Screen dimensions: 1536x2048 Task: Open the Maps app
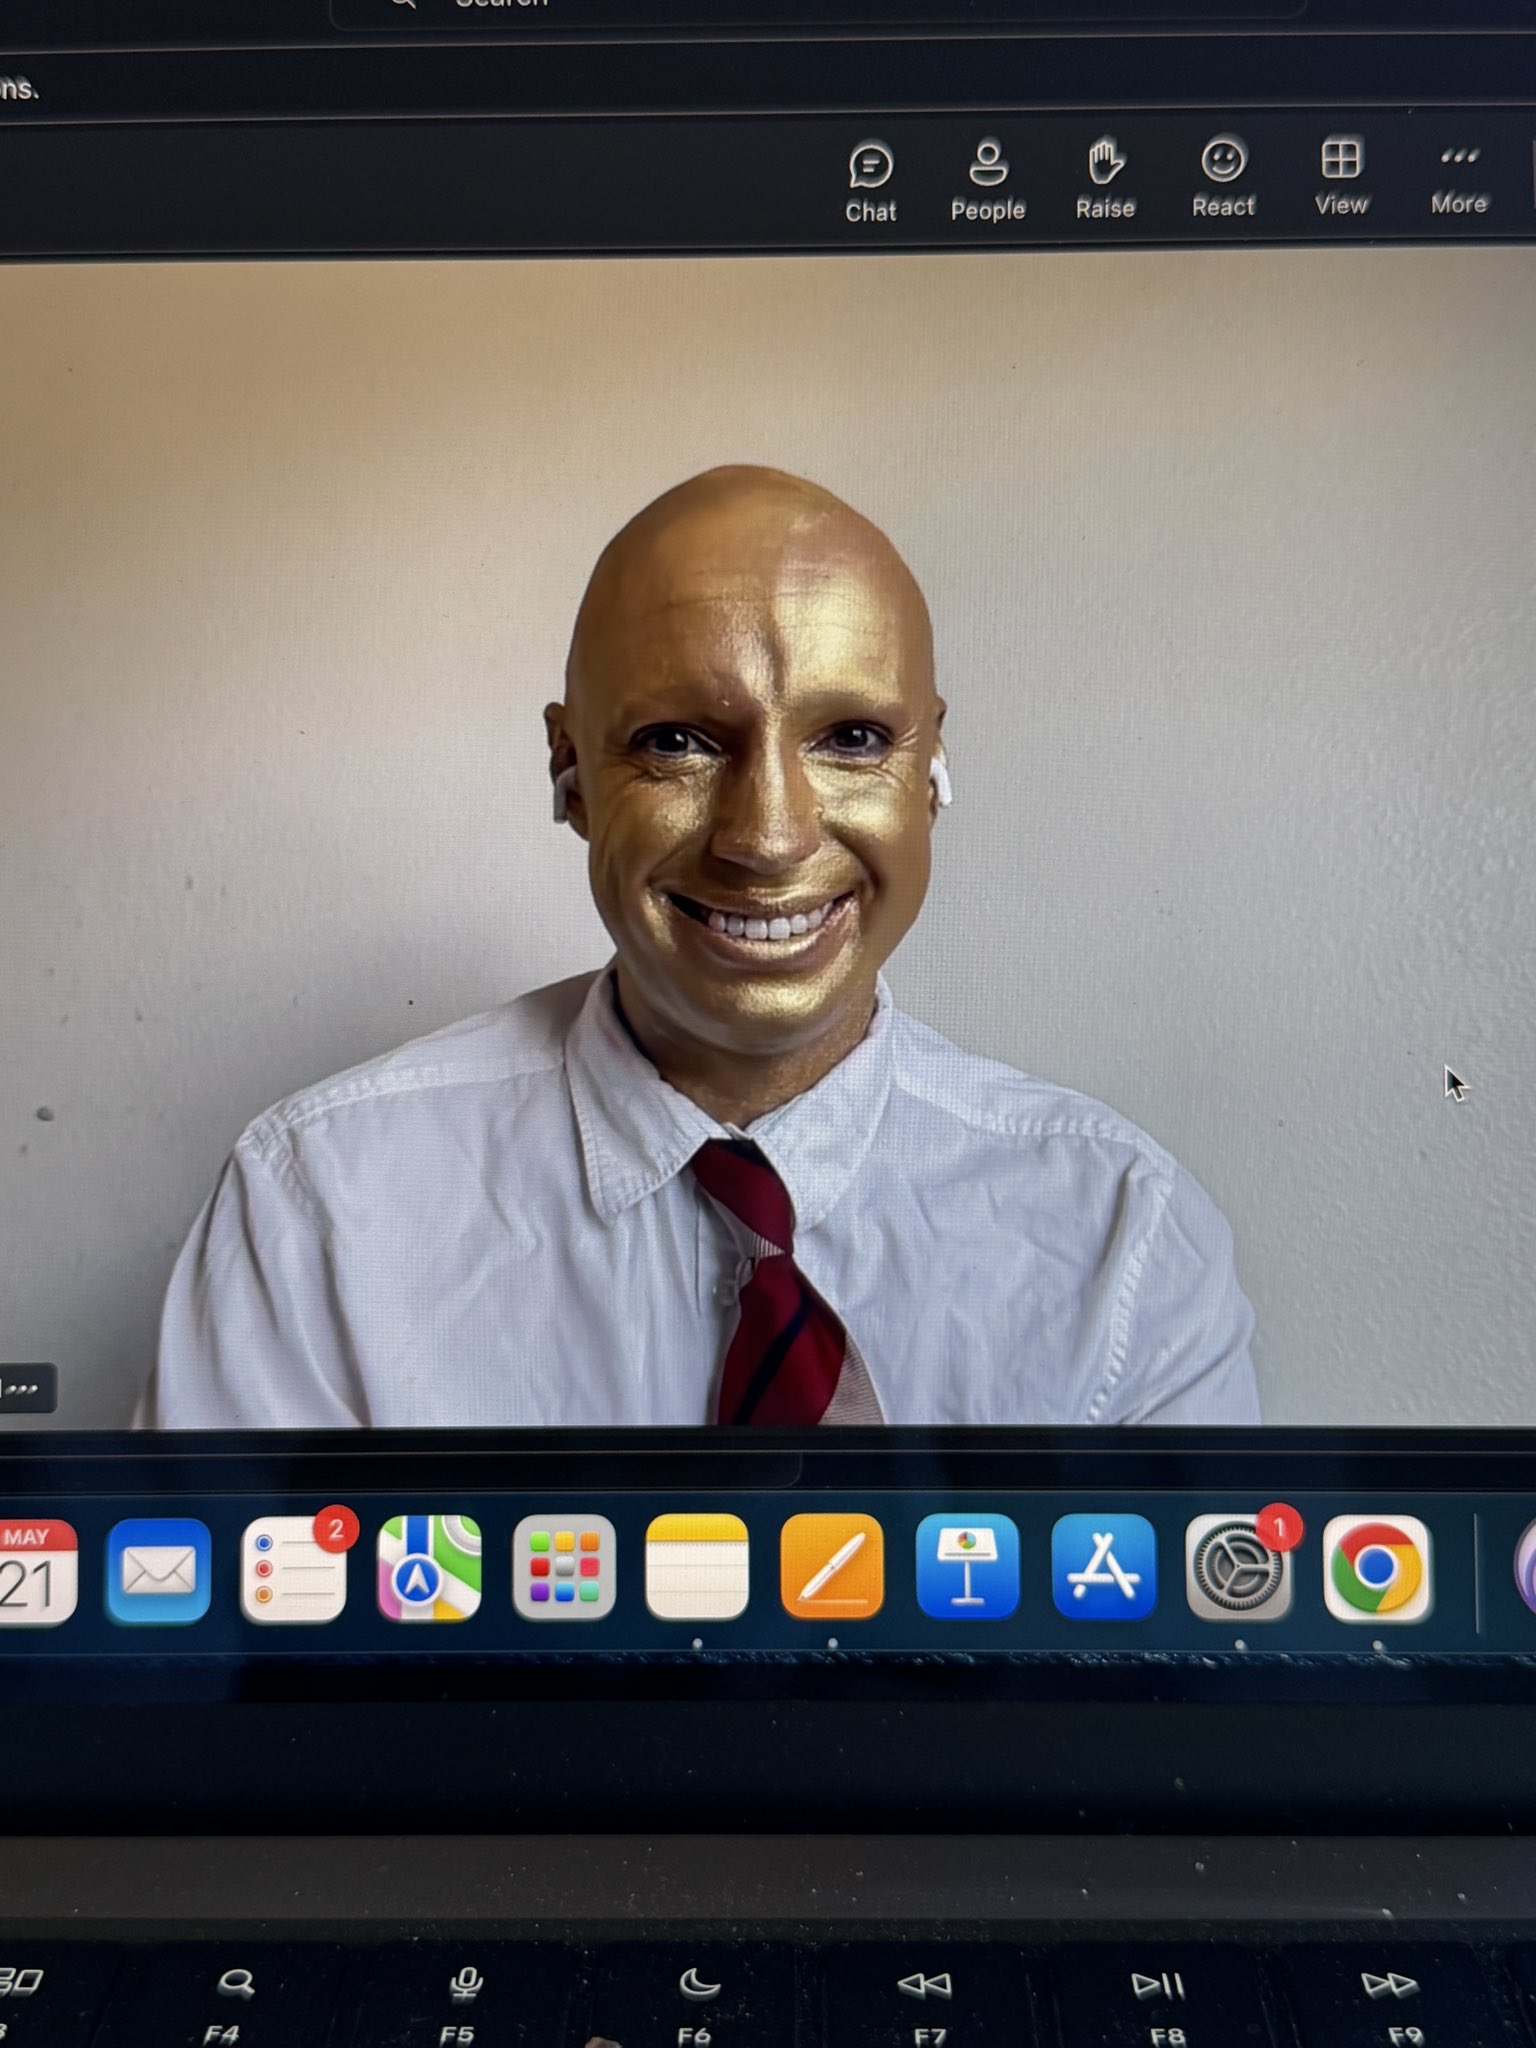(429, 1567)
